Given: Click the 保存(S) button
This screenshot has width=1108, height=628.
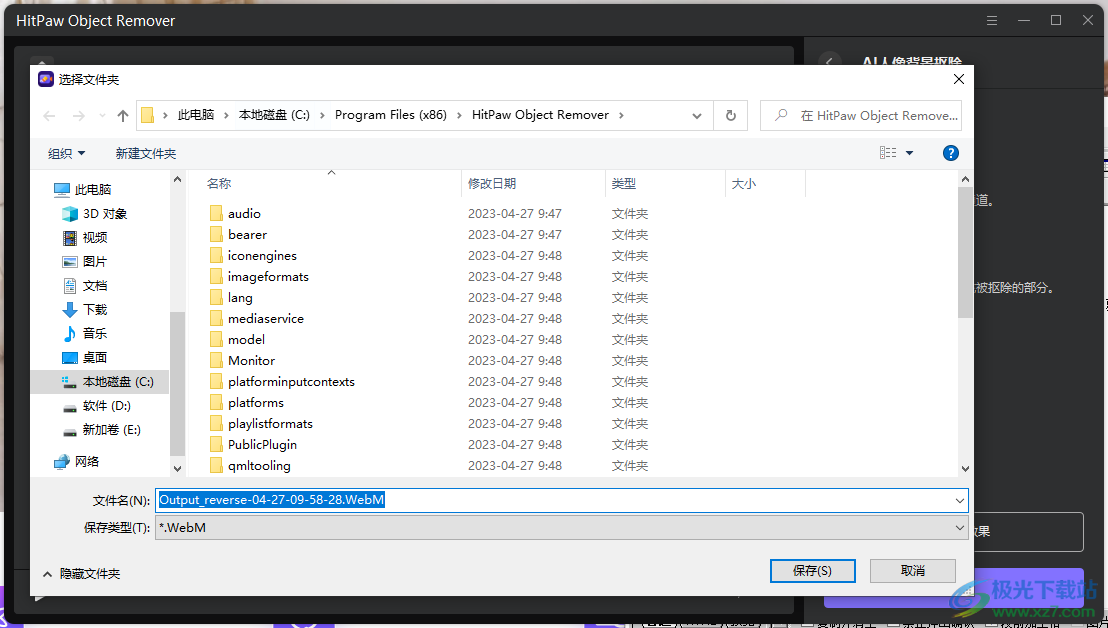Looking at the screenshot, I should [813, 571].
